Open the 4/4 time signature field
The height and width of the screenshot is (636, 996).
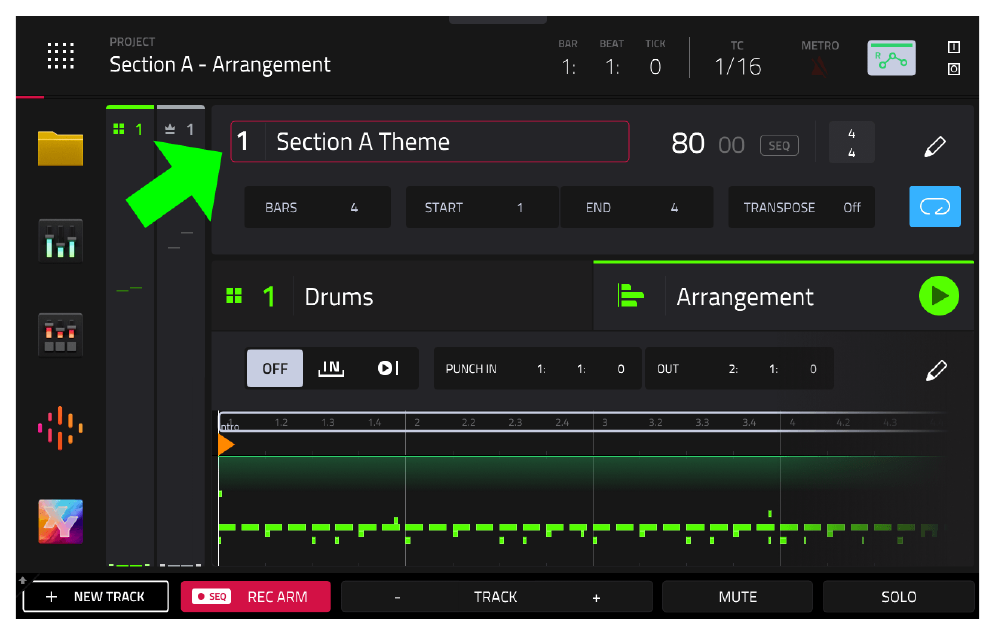coord(851,142)
